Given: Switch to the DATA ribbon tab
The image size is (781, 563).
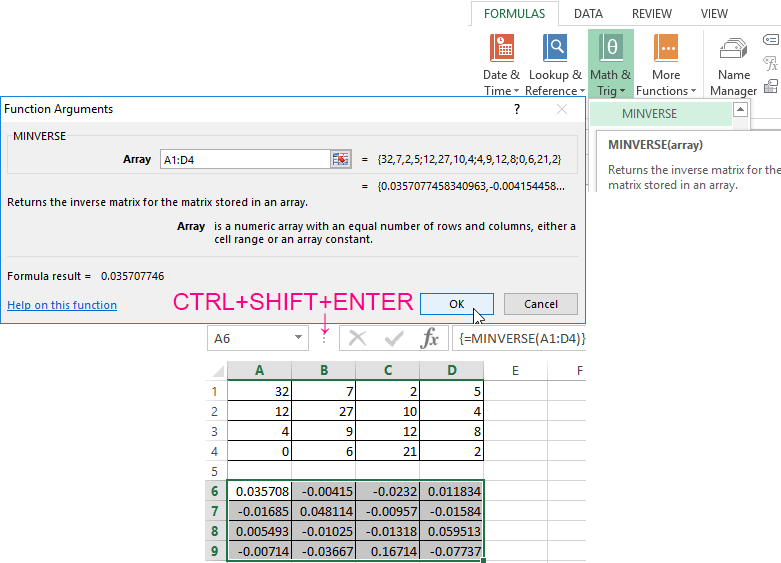Looking at the screenshot, I should tap(588, 14).
